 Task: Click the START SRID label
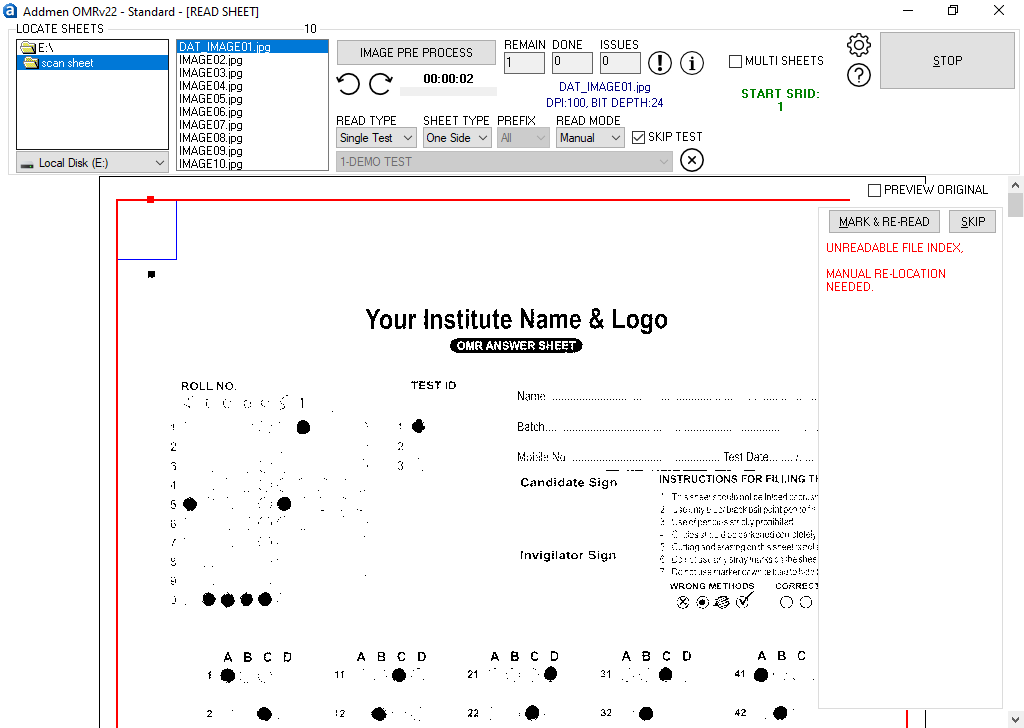point(780,93)
